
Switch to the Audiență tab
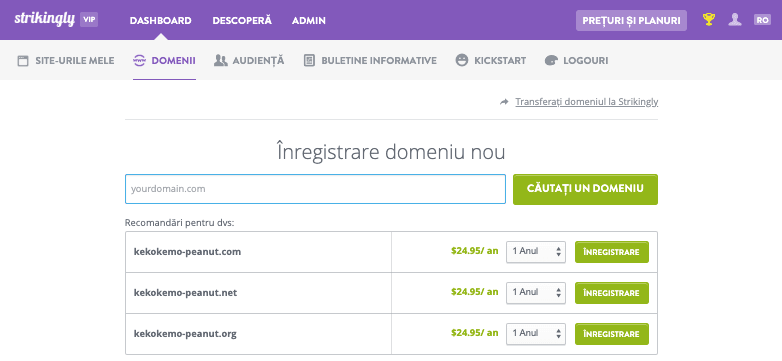click(249, 61)
